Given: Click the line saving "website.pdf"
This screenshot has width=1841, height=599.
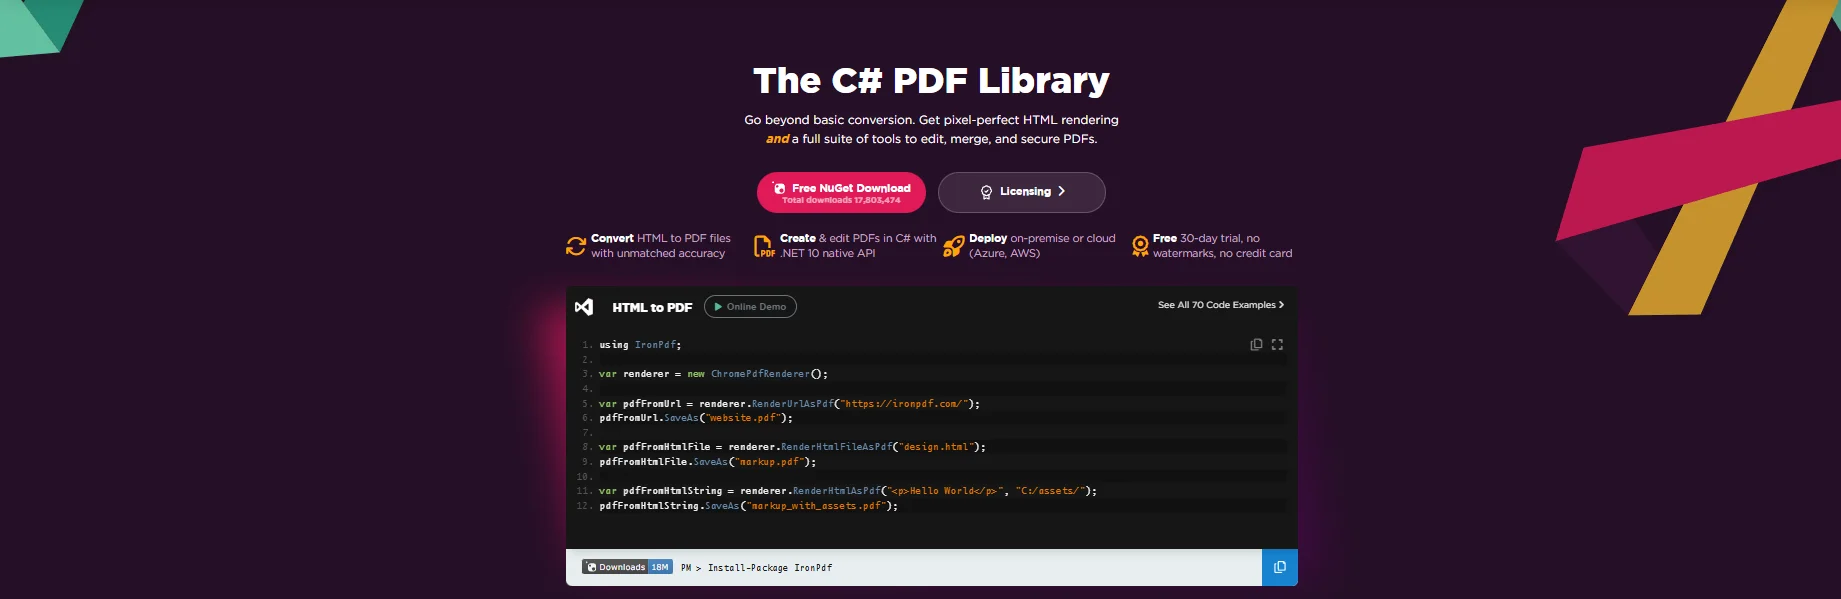Looking at the screenshot, I should 696,418.
